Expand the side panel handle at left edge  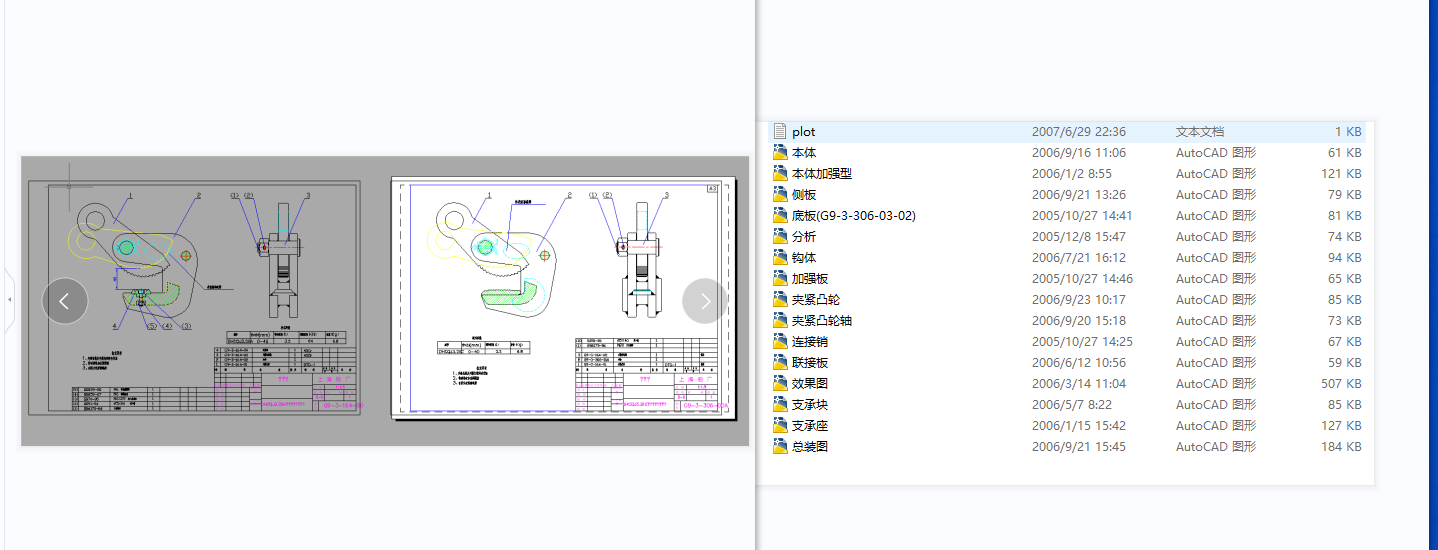click(10, 300)
